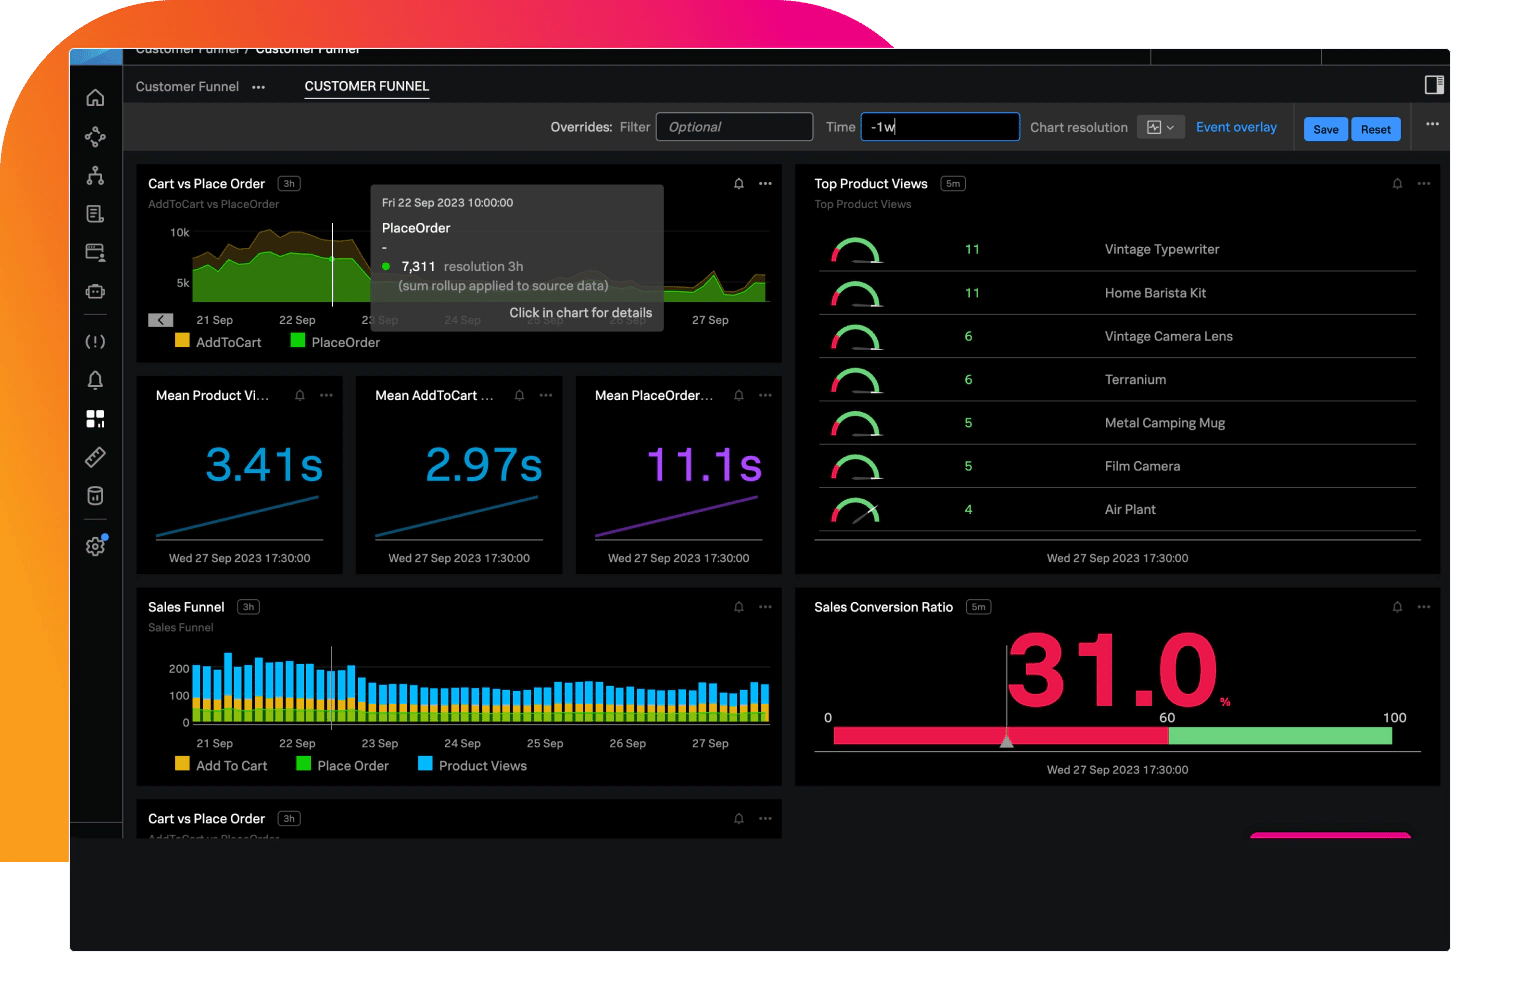The height and width of the screenshot is (1000, 1520).
Task: Open the chart resolution dropdown
Action: click(x=1160, y=127)
